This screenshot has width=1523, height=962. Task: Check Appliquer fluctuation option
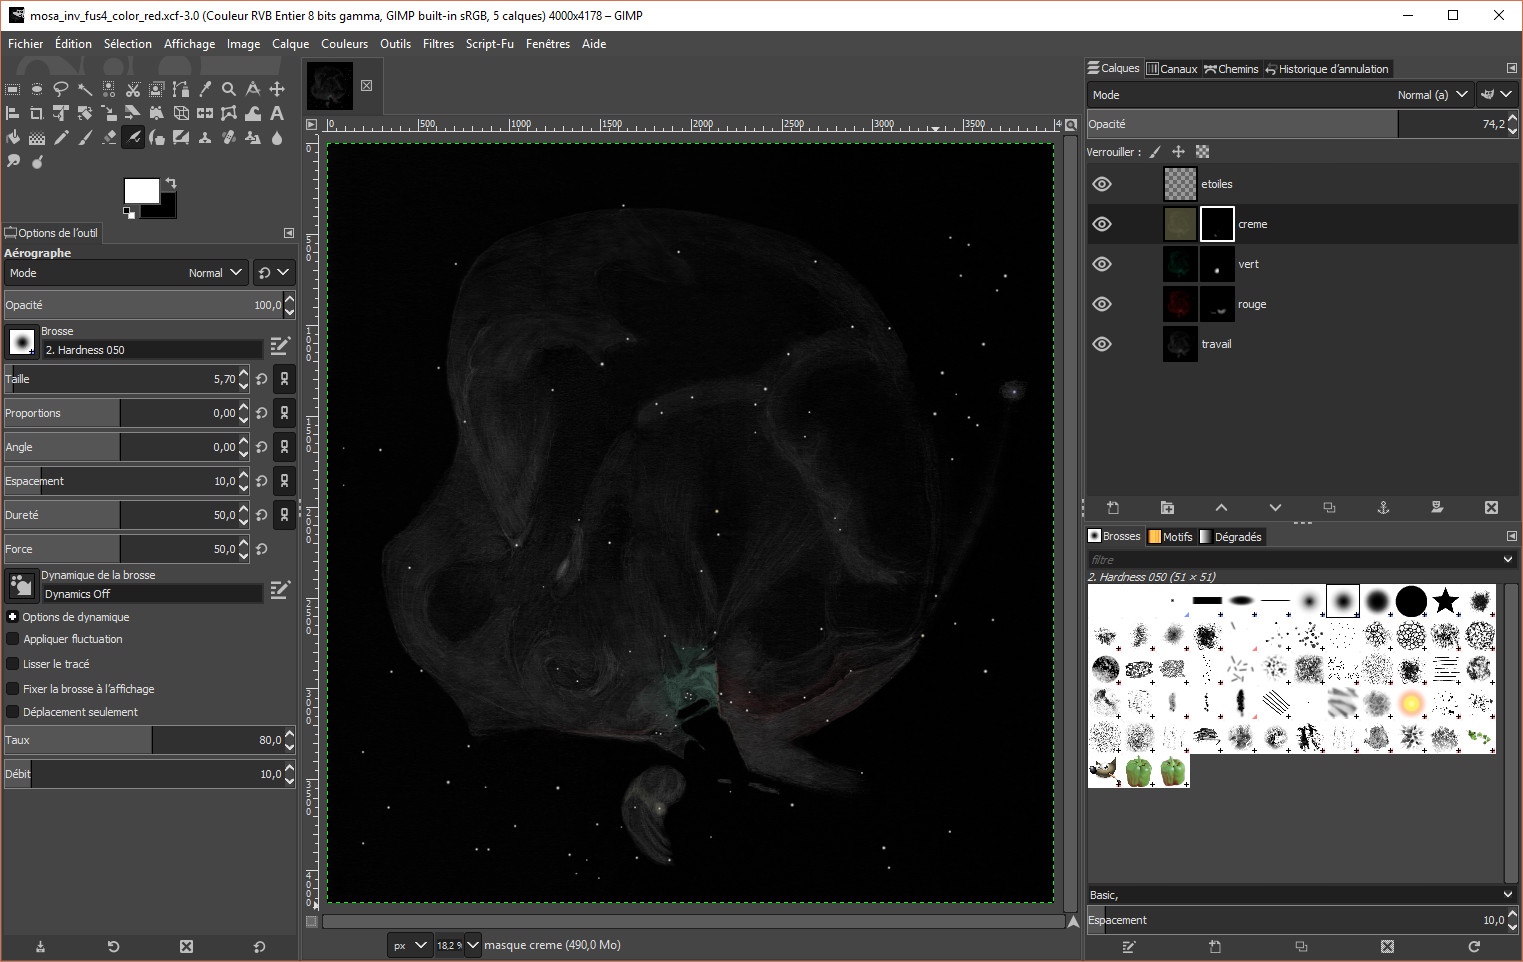[13, 639]
